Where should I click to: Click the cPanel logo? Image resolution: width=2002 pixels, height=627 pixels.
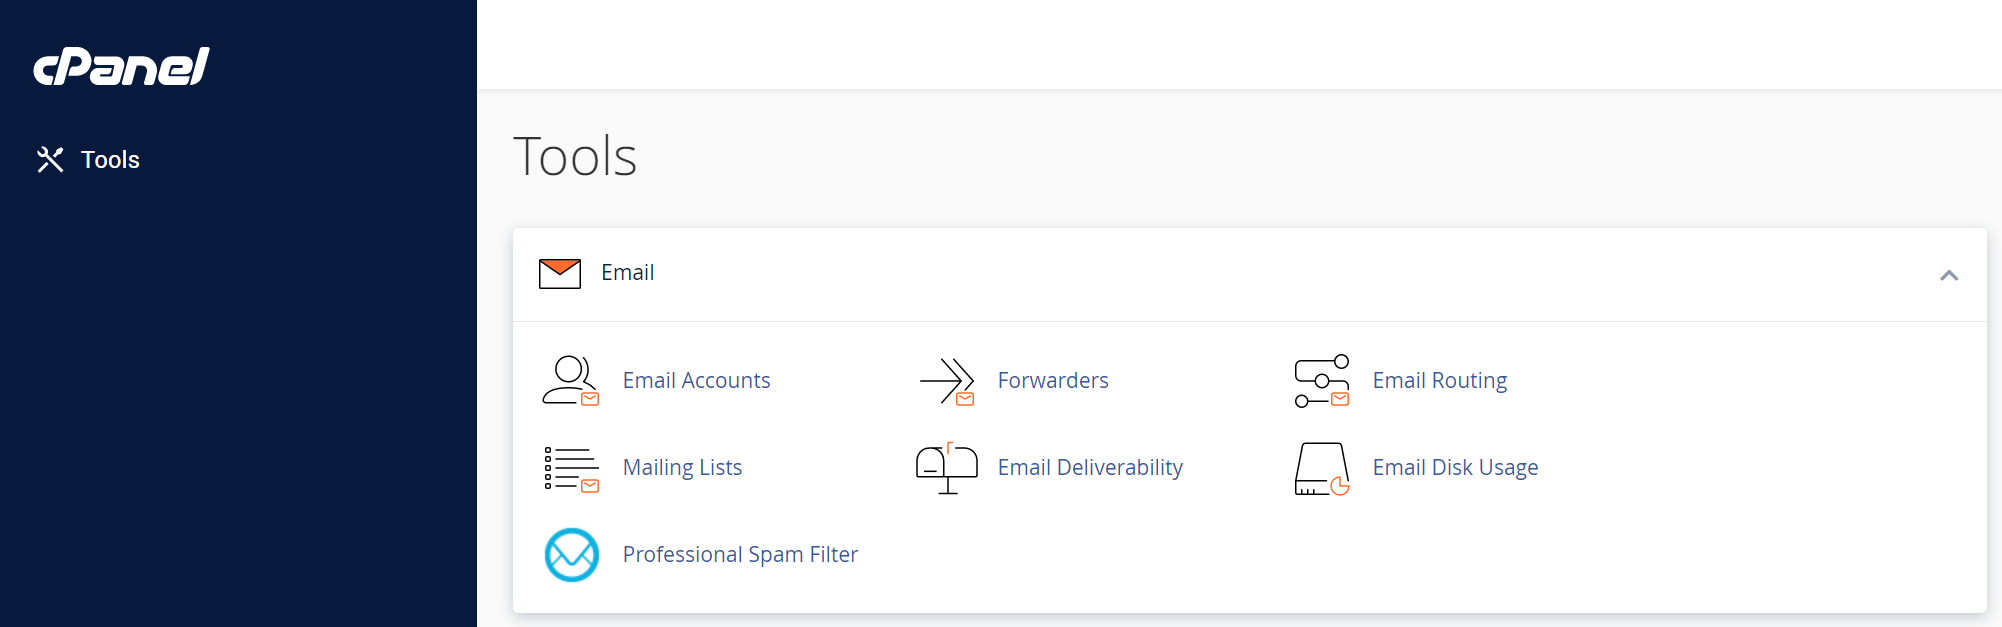coord(121,67)
